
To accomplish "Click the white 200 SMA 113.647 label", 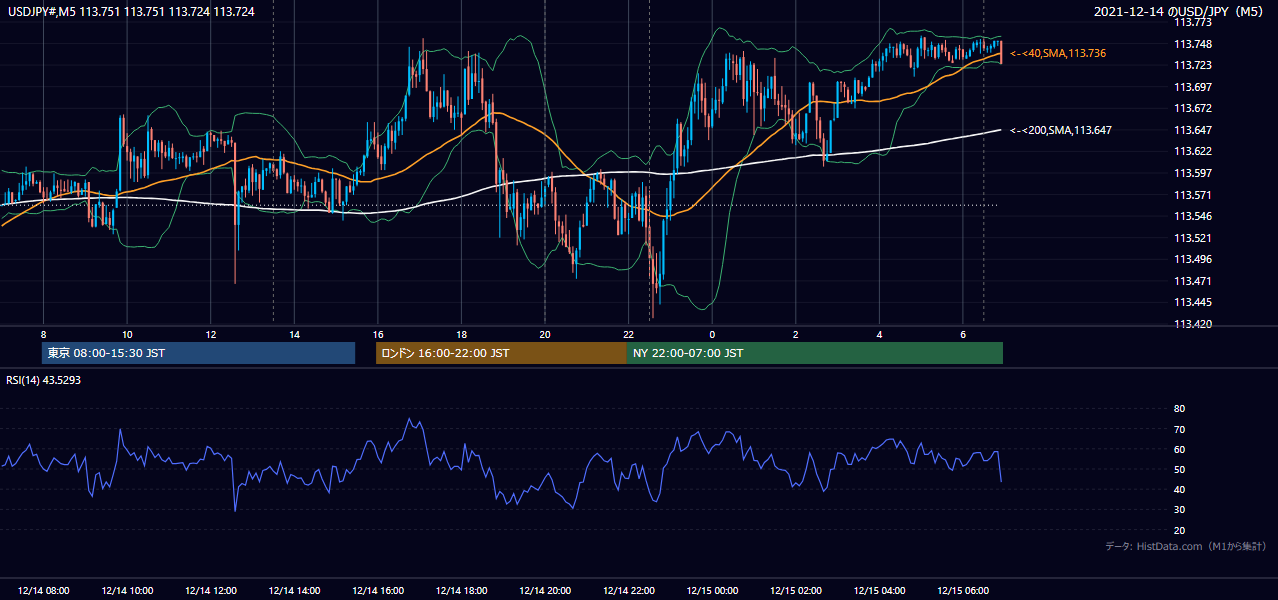I will [x=1061, y=130].
